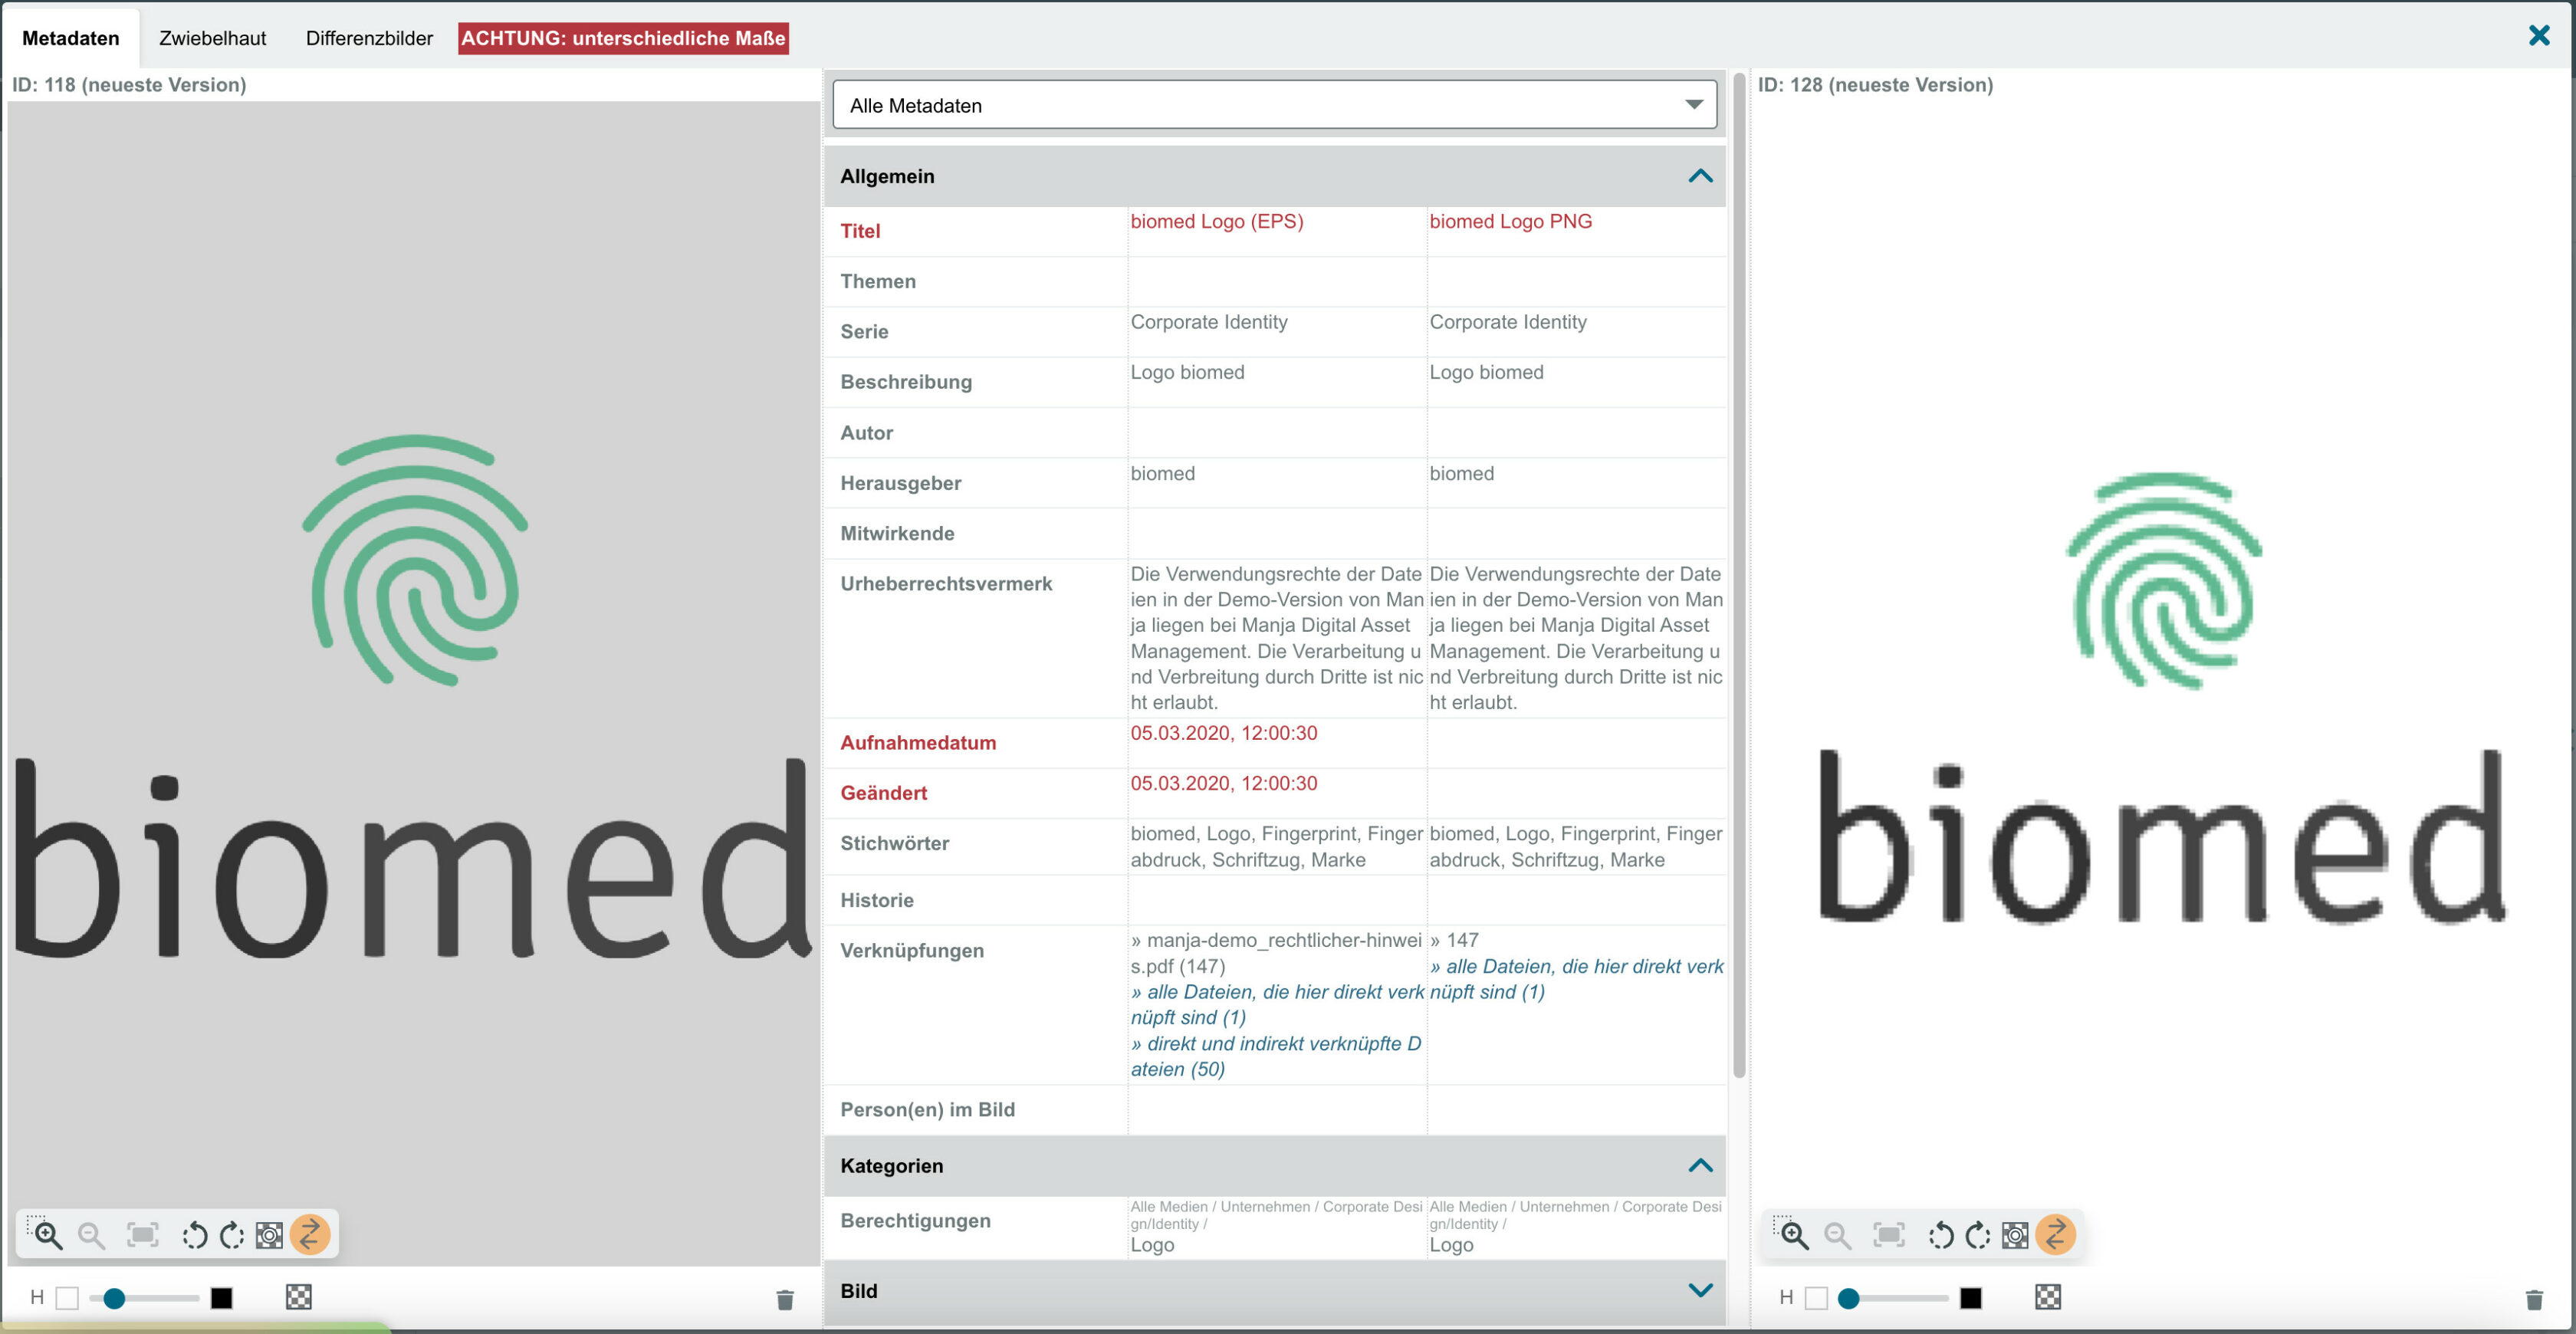This screenshot has height=1334, width=2576.
Task: Toggle the orange sync arrows on left toolbar
Action: [310, 1234]
